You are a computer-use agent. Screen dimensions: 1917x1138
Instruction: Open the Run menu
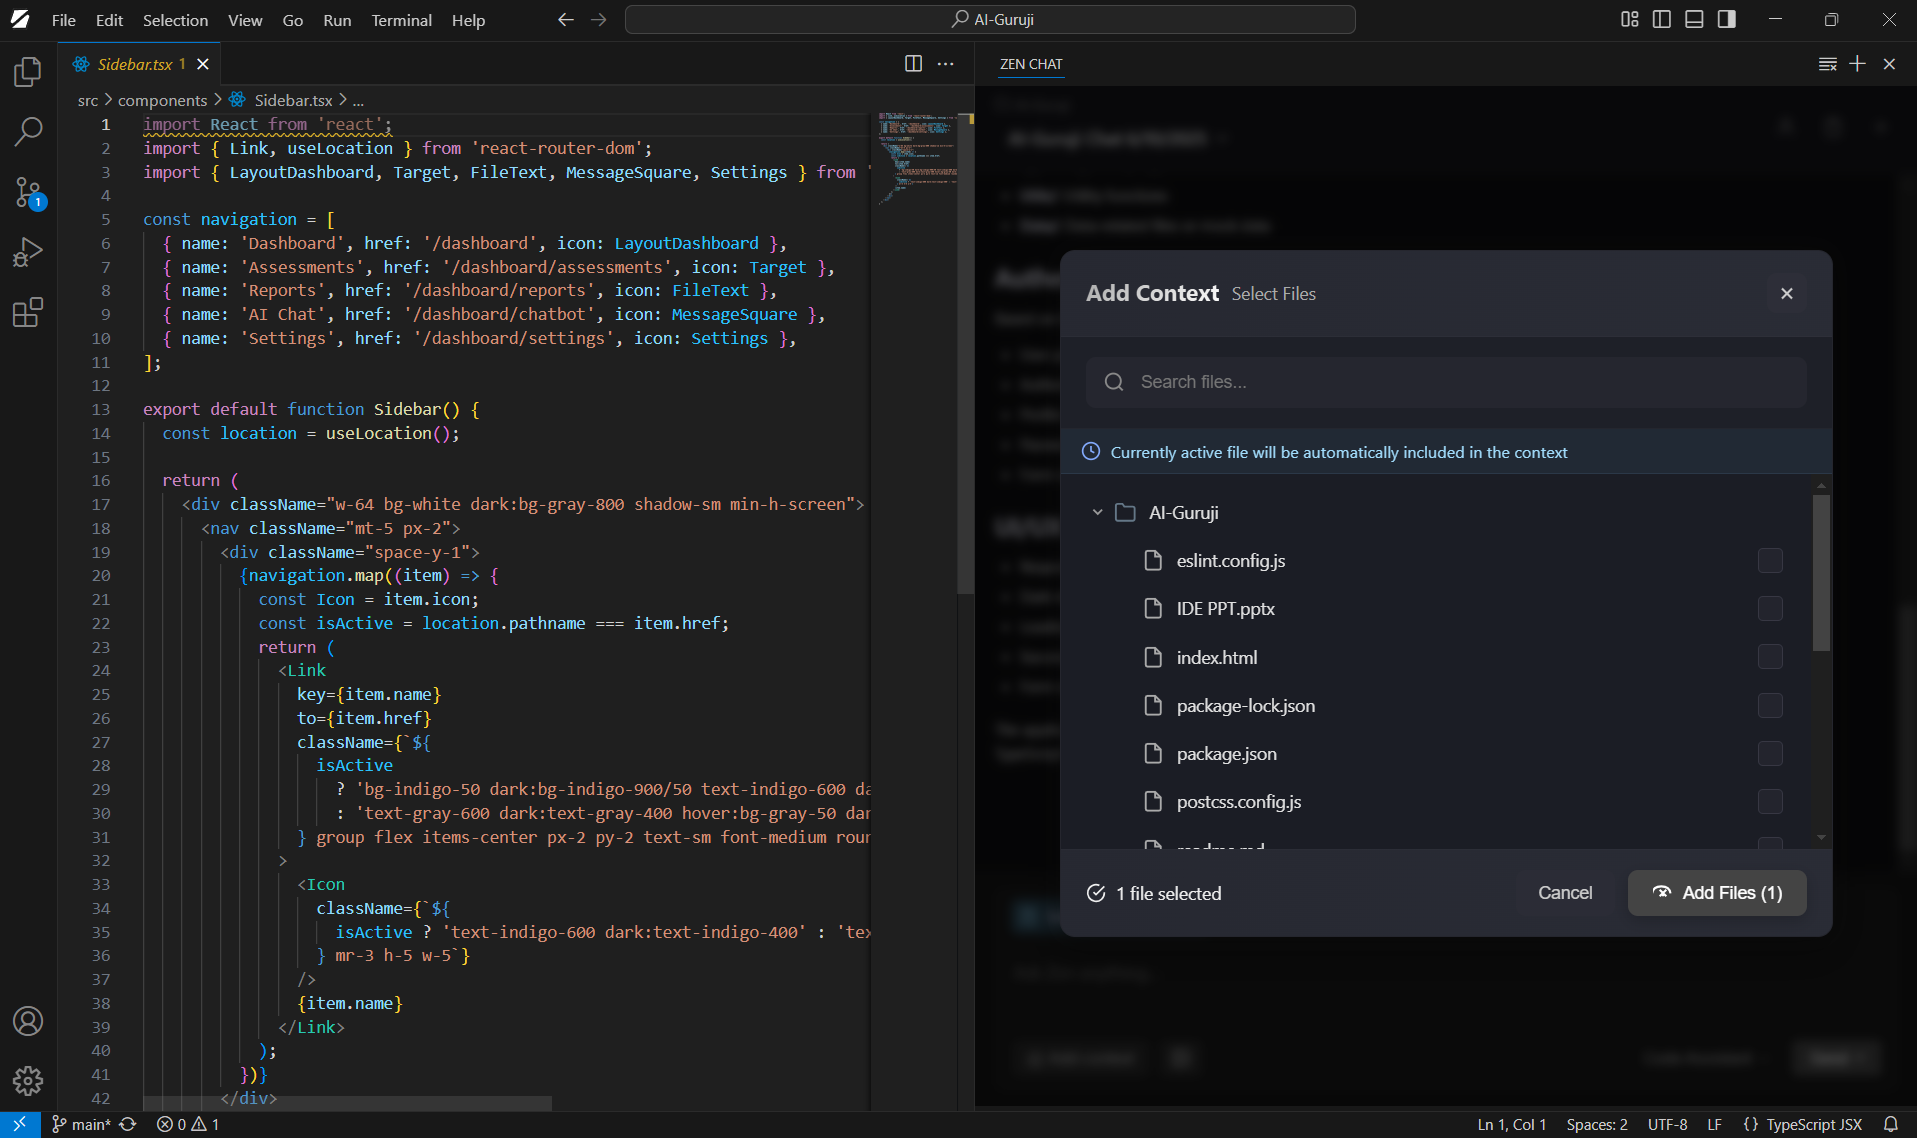337,20
